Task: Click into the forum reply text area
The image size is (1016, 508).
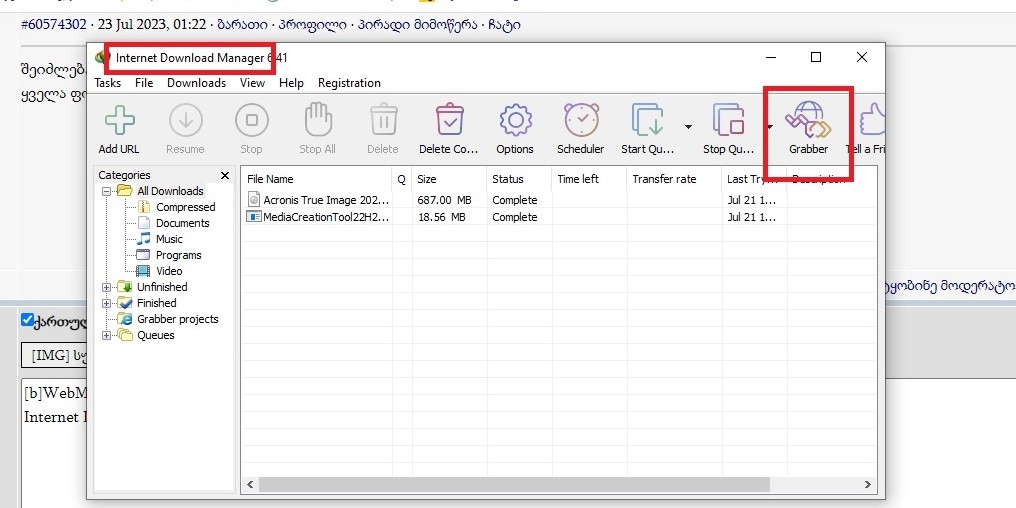Action: pos(54,443)
